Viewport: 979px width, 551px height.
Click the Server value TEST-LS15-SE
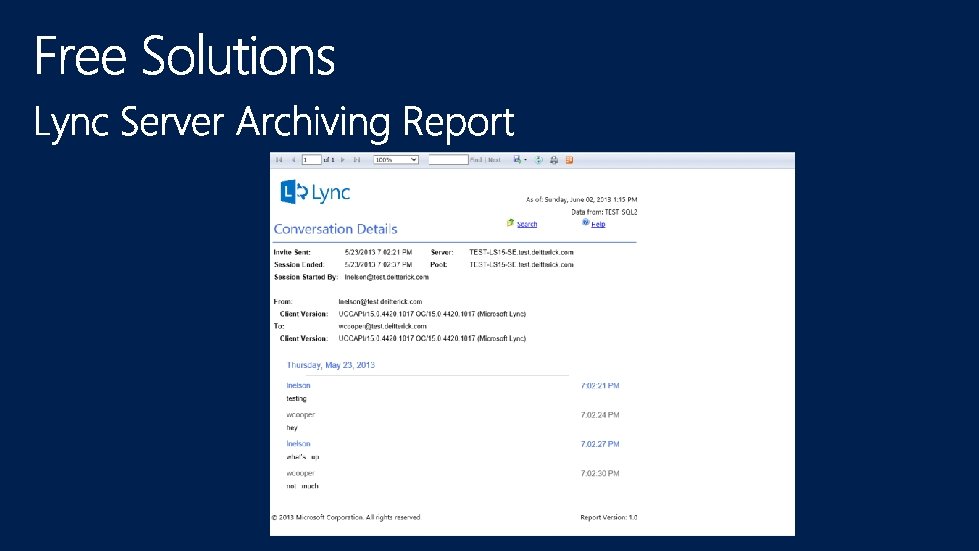pyautogui.click(x=521, y=252)
